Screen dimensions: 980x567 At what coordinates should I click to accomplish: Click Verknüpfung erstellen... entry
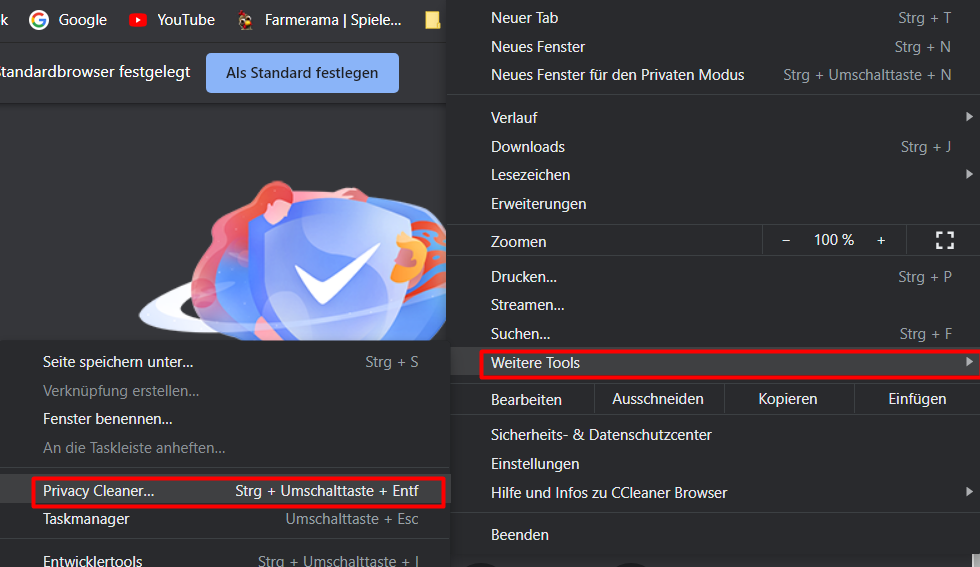(x=225, y=391)
